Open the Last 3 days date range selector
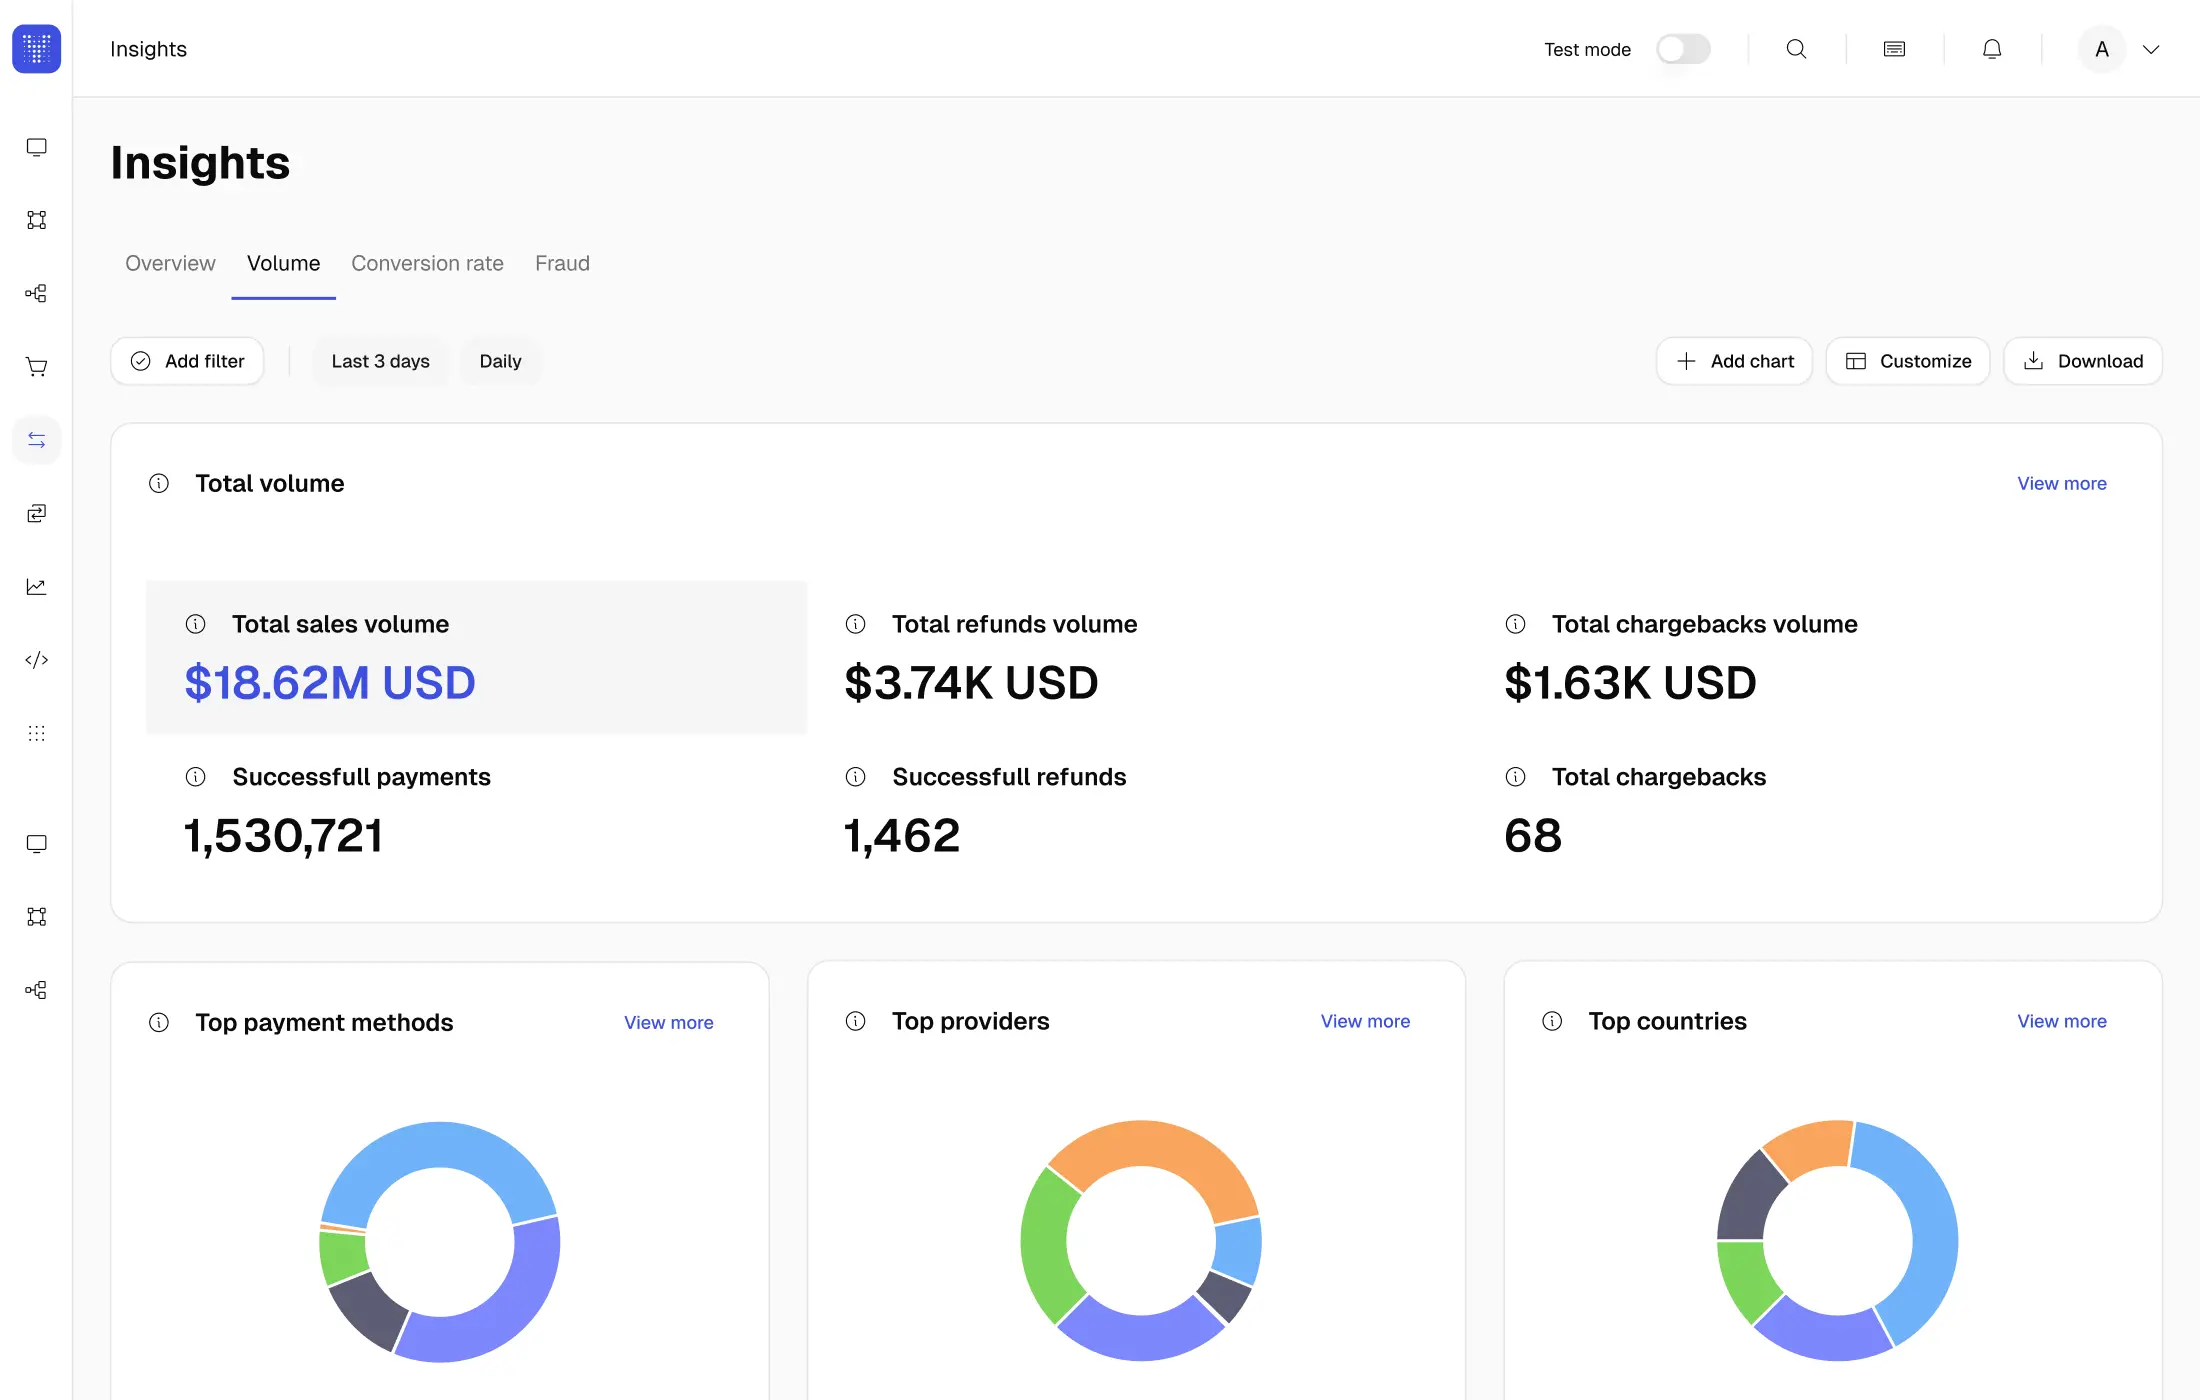Screen dimensions: 2200x1400 (x=381, y=361)
